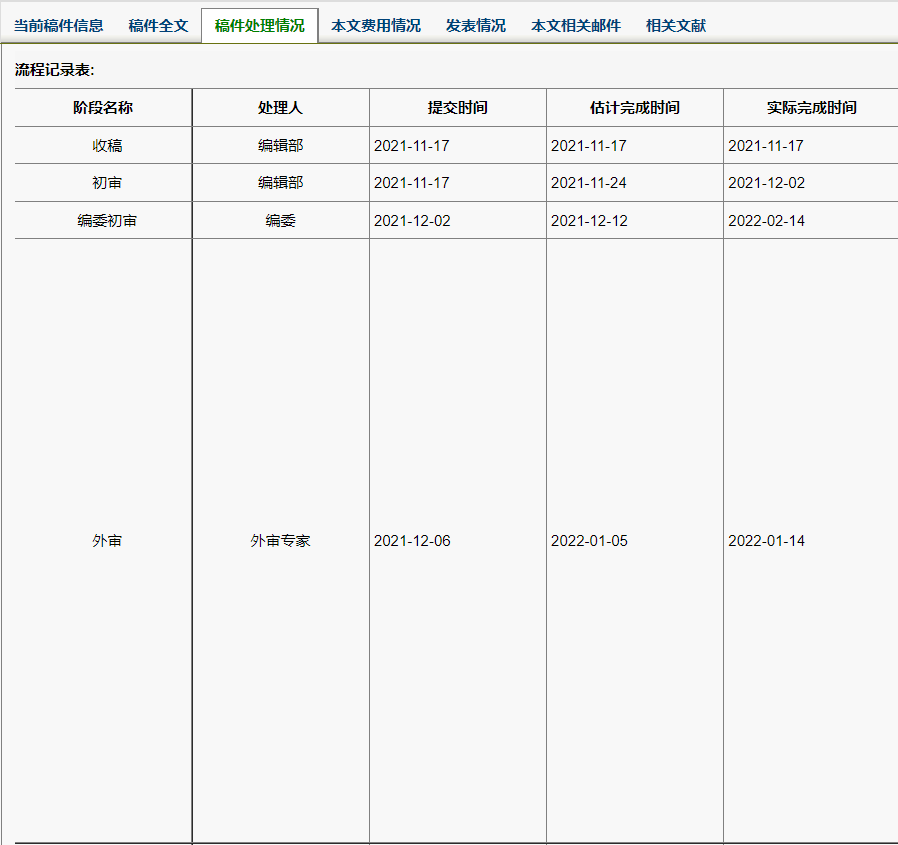898x845 pixels.
Task: Click the 外审专家 handler cell
Action: [281, 541]
